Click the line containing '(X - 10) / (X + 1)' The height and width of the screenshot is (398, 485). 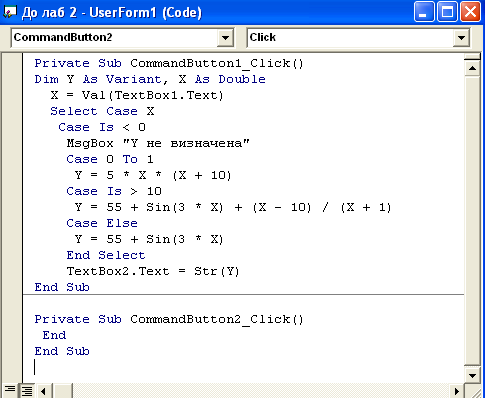point(233,207)
